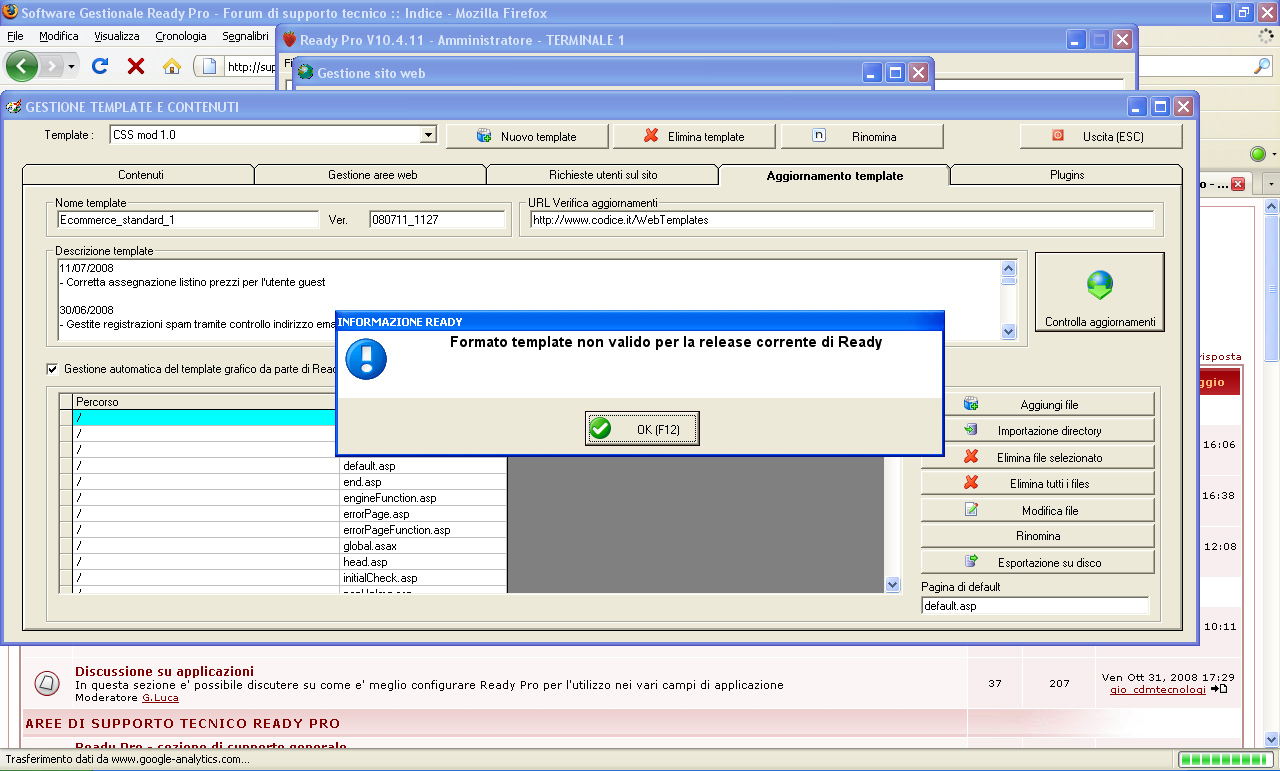The height and width of the screenshot is (771, 1280).
Task: Select the Aggiornamento template tab
Action: tap(834, 175)
